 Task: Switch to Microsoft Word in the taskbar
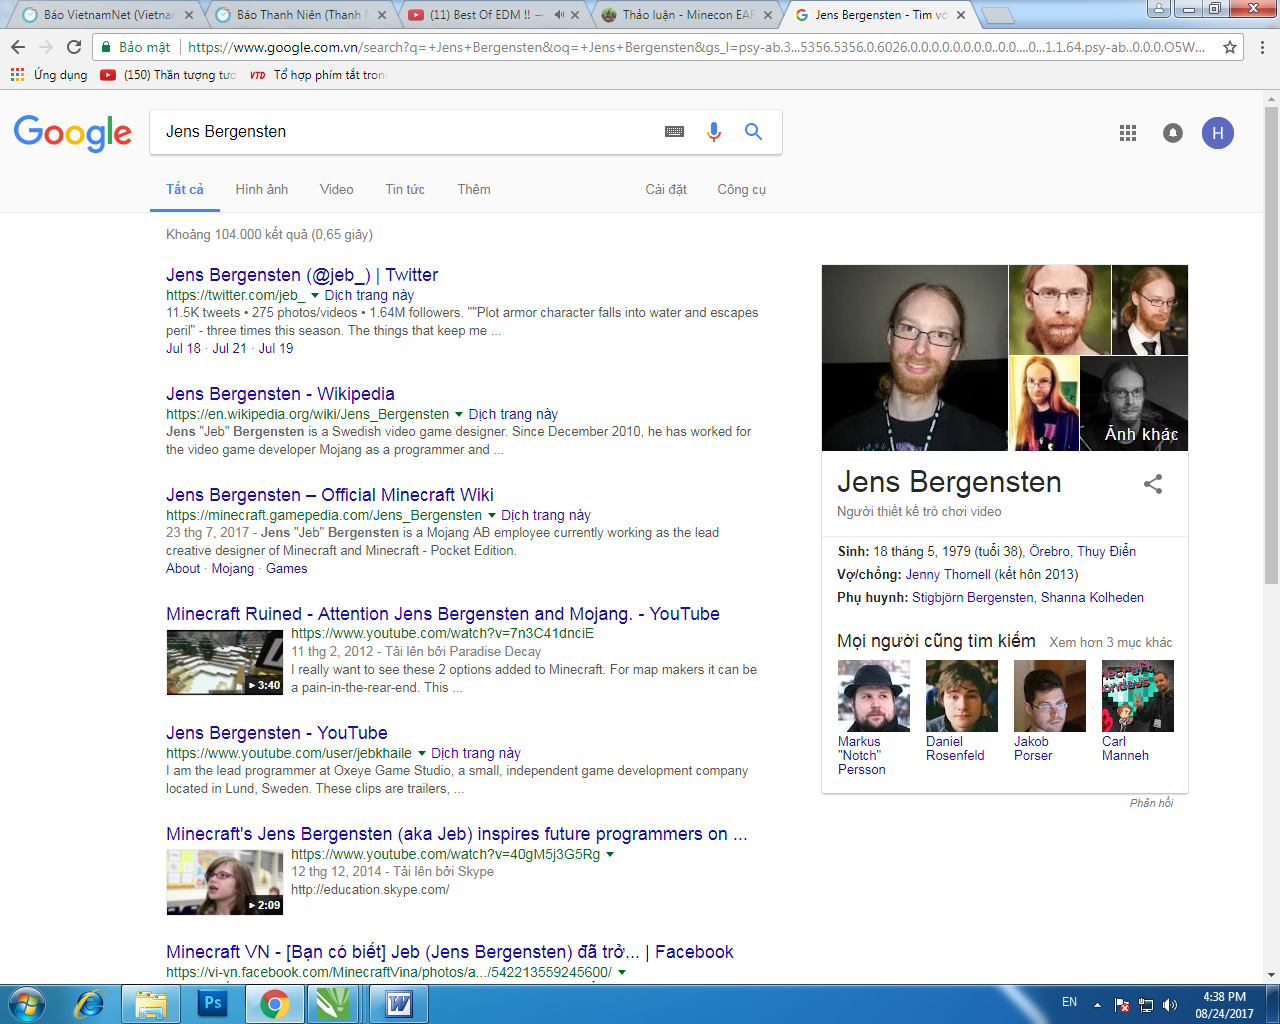[399, 1003]
